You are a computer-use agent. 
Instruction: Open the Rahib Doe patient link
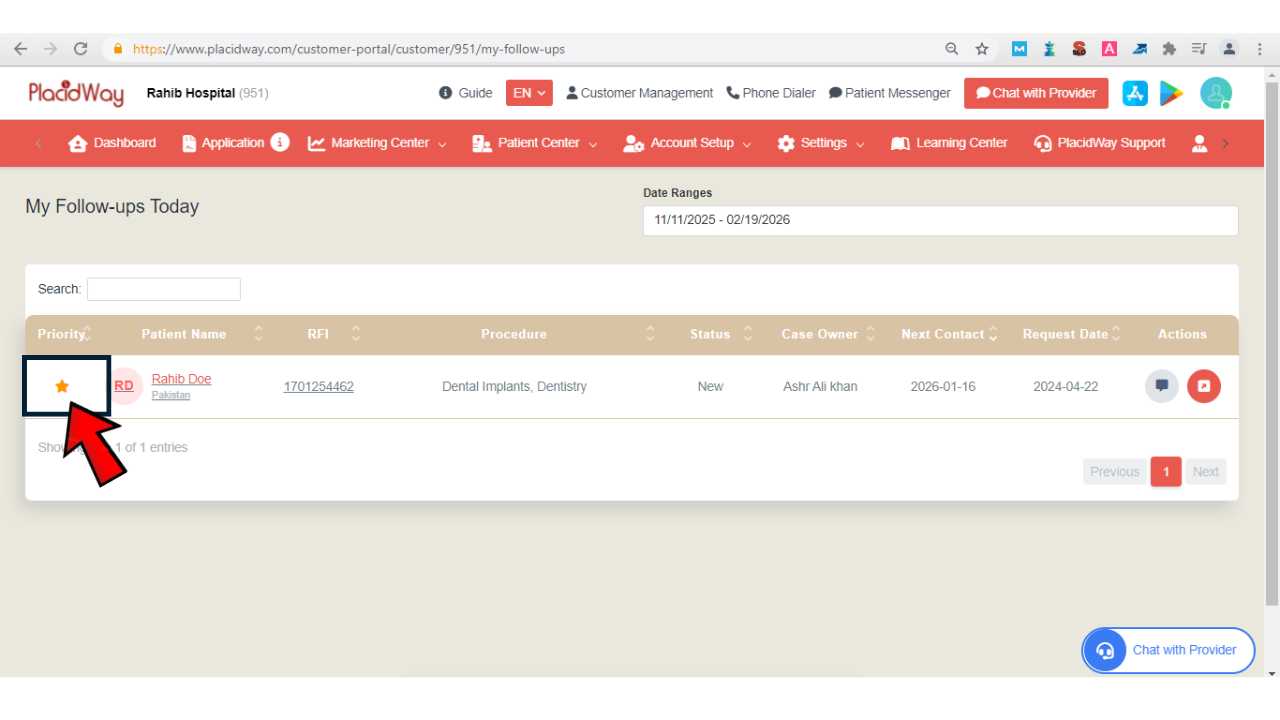(181, 379)
